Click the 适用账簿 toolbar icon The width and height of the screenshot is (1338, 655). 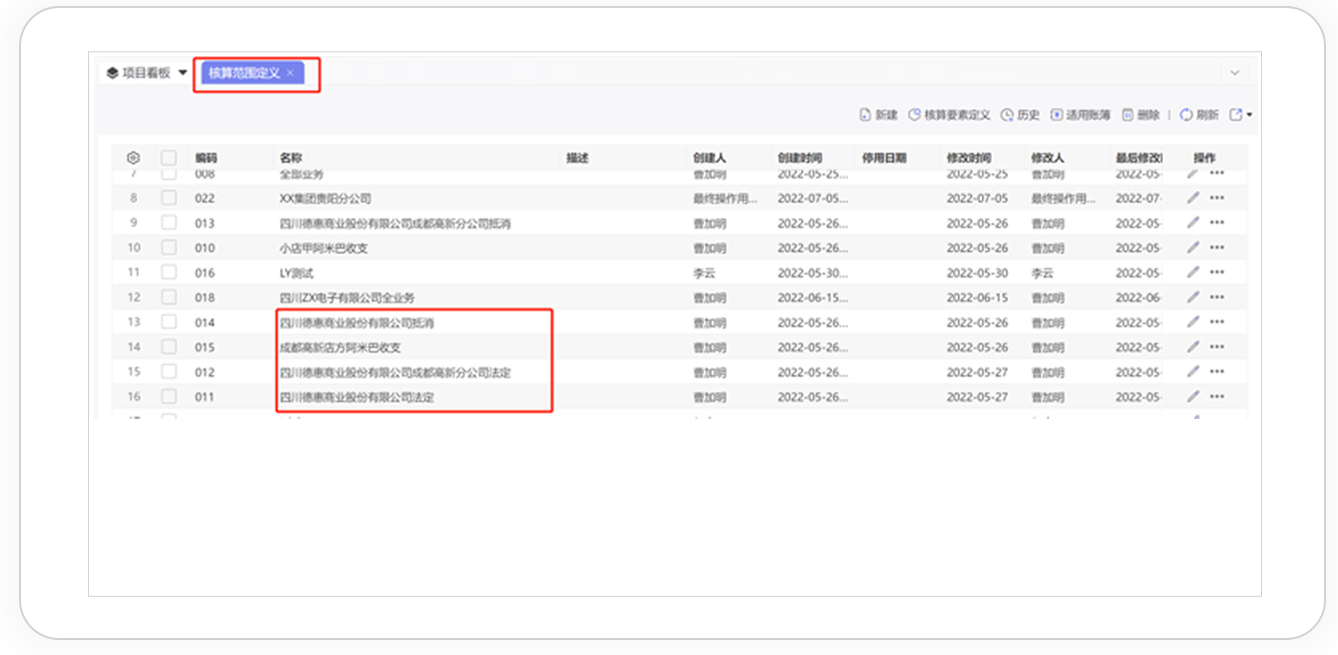click(1056, 115)
